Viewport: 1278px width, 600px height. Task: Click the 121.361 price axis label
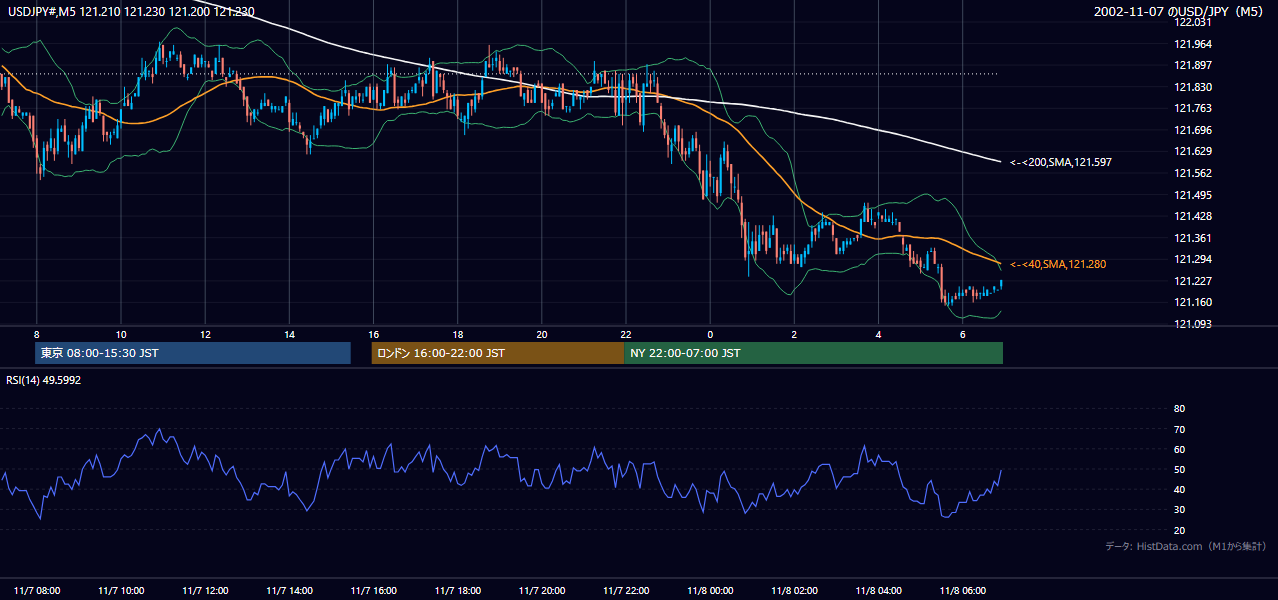[1194, 238]
